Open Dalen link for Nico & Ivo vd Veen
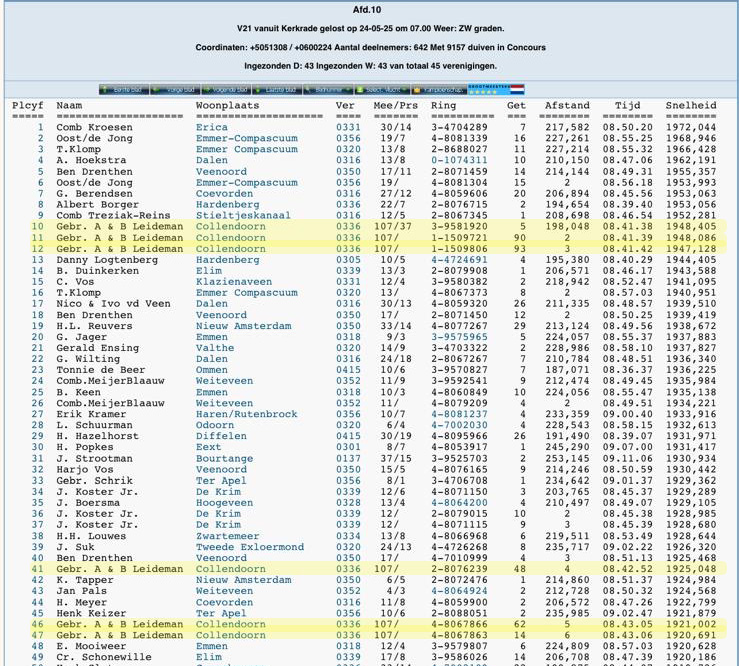 [x=212, y=304]
